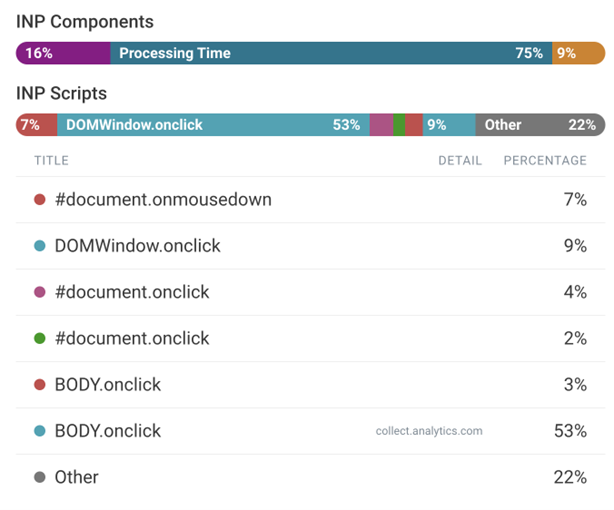614x510 pixels.
Task: Click red dot beside #document.onmousedown
Action: (40, 200)
